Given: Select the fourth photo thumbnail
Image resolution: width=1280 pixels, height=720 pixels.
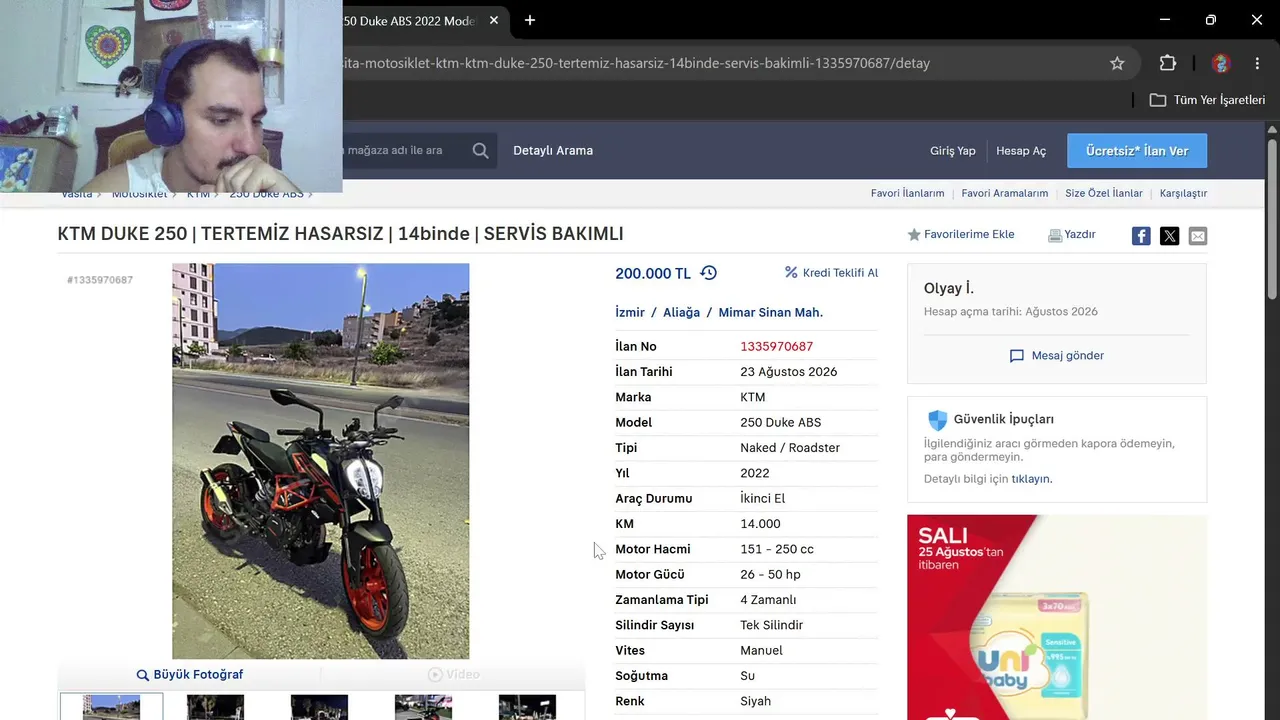Looking at the screenshot, I should click(x=423, y=707).
